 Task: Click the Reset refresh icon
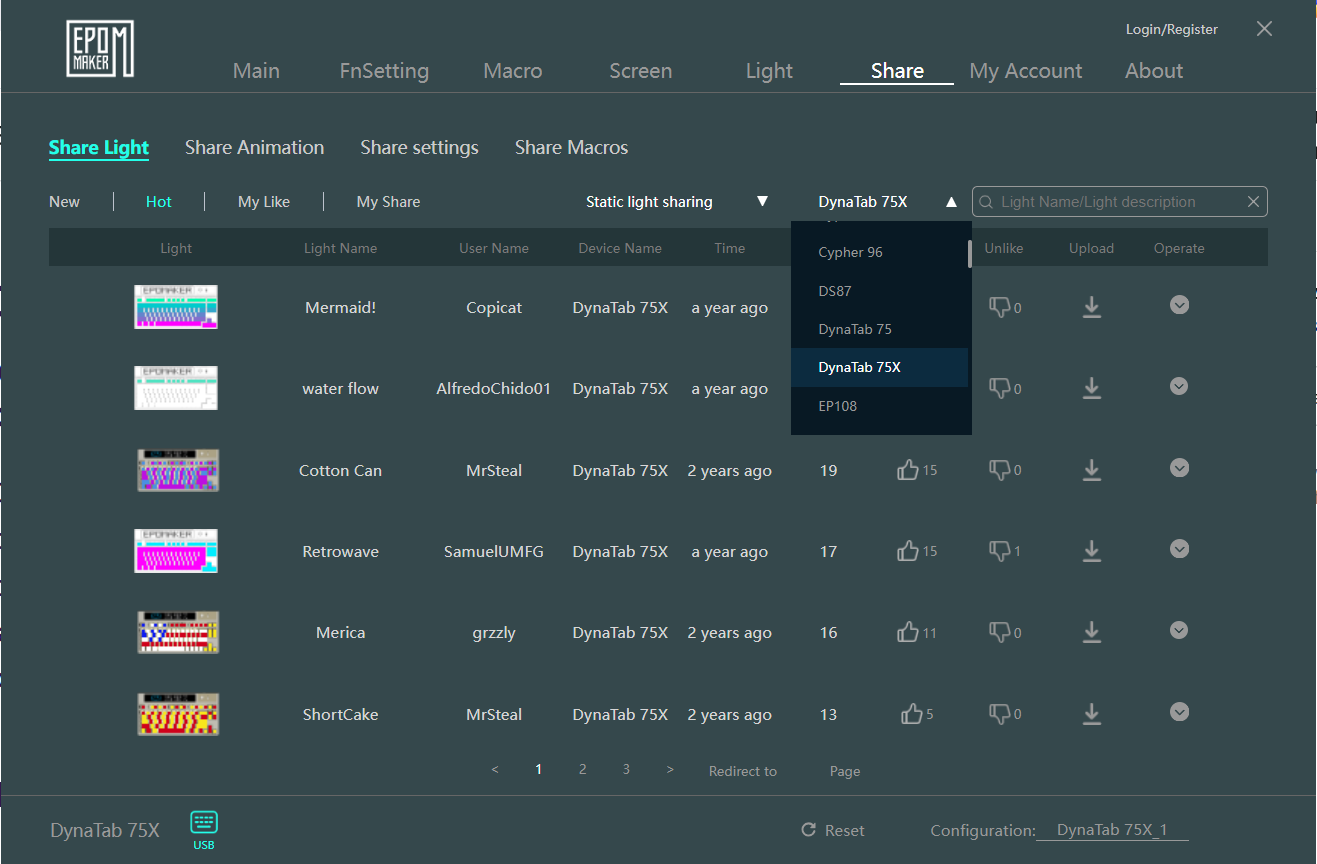(809, 830)
